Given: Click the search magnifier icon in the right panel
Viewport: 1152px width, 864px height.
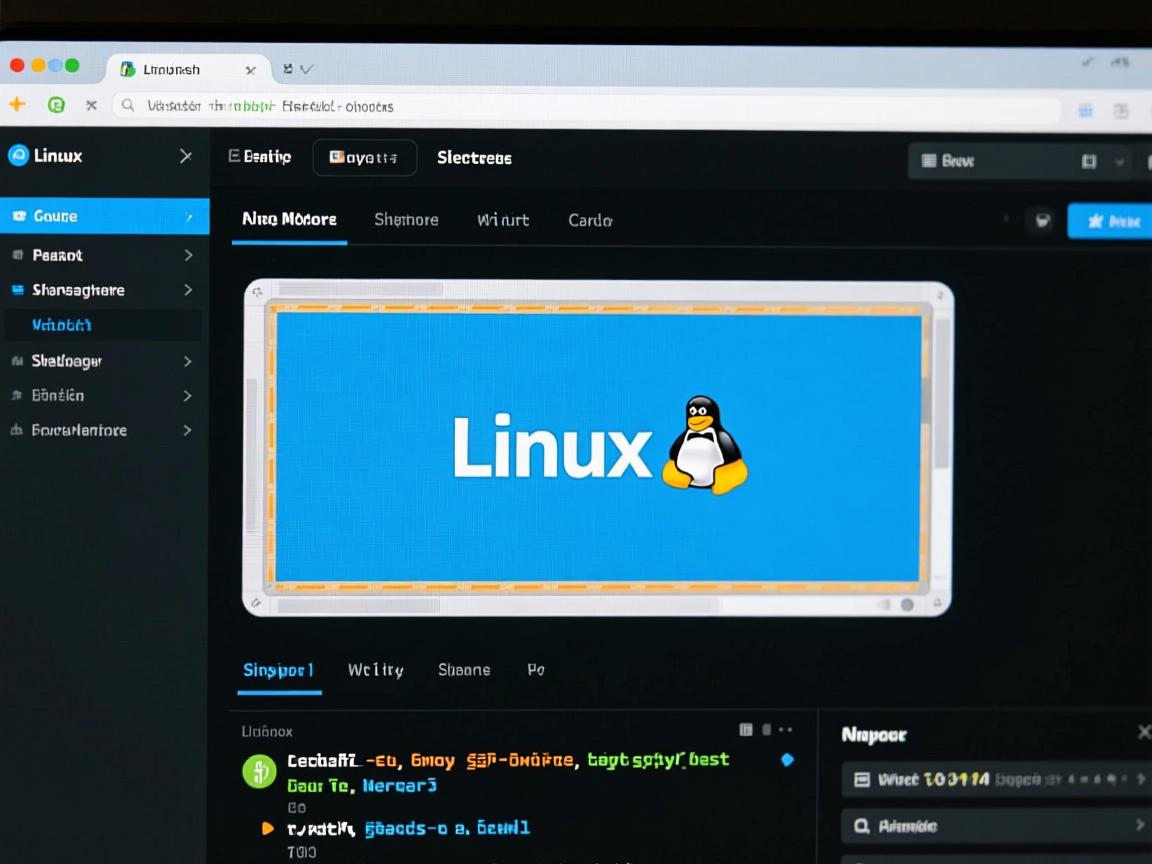Looking at the screenshot, I should click(x=862, y=826).
